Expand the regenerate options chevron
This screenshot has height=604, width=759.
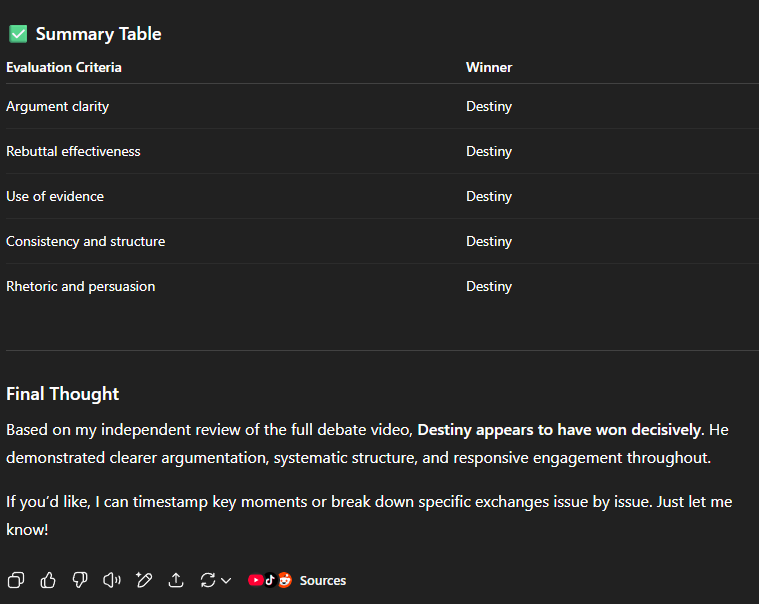click(226, 580)
